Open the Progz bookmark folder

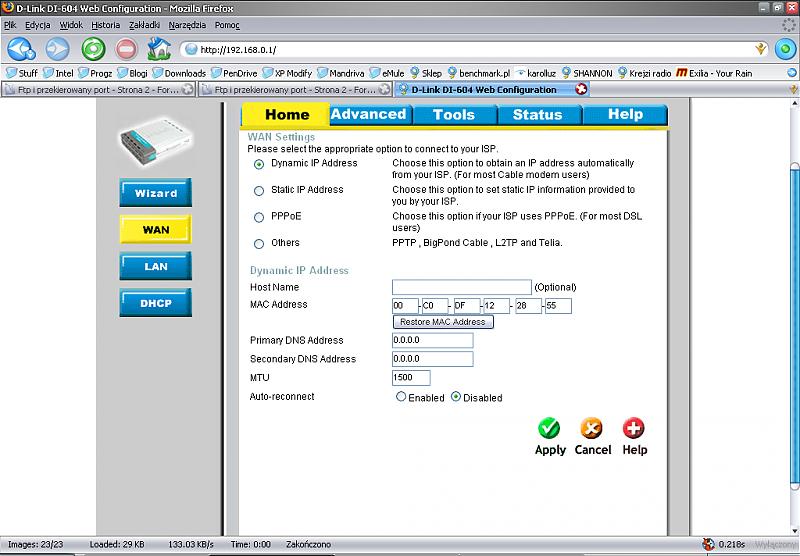point(95,73)
